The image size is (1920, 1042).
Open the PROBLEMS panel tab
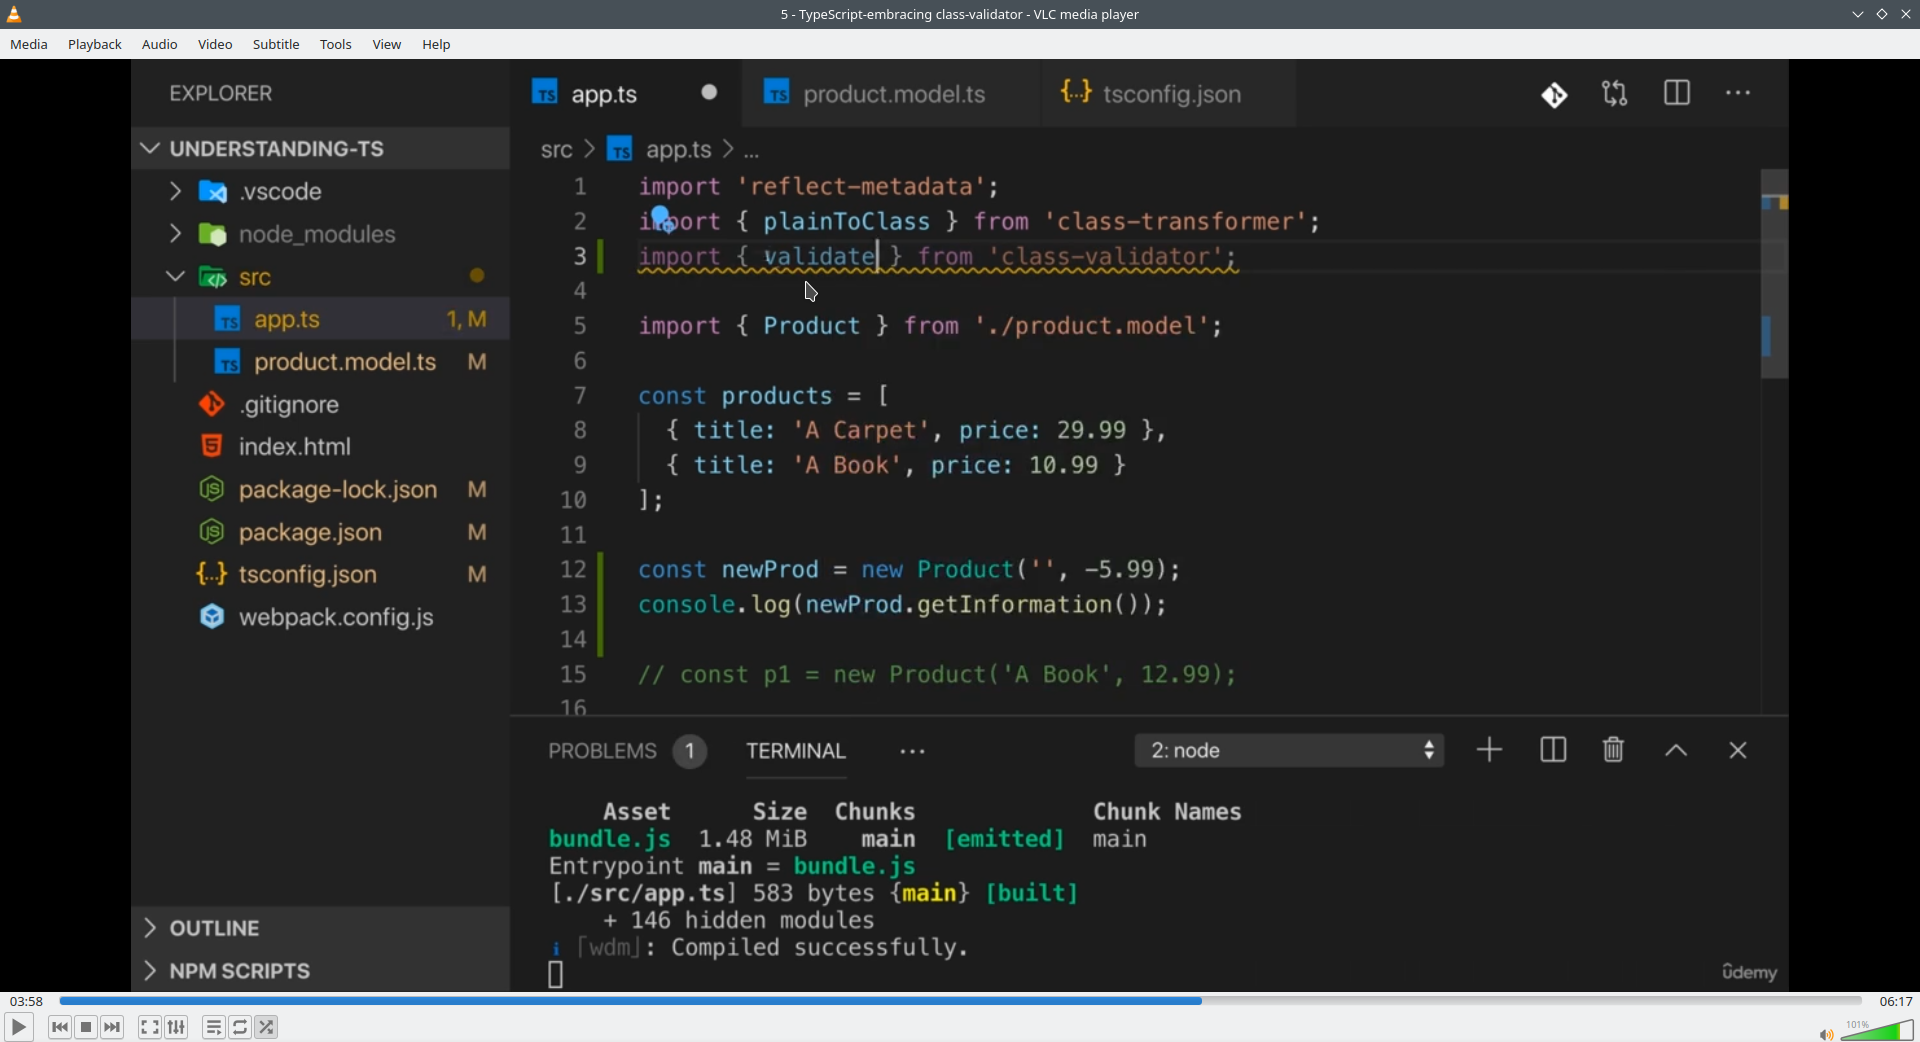tap(627, 751)
